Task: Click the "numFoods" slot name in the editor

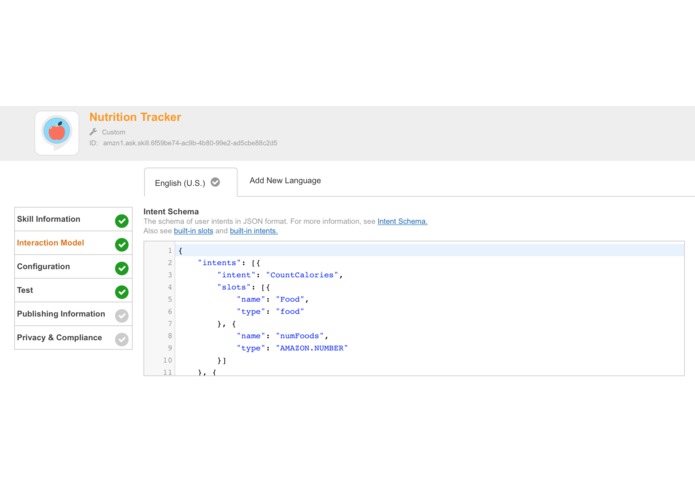Action: tap(299, 336)
